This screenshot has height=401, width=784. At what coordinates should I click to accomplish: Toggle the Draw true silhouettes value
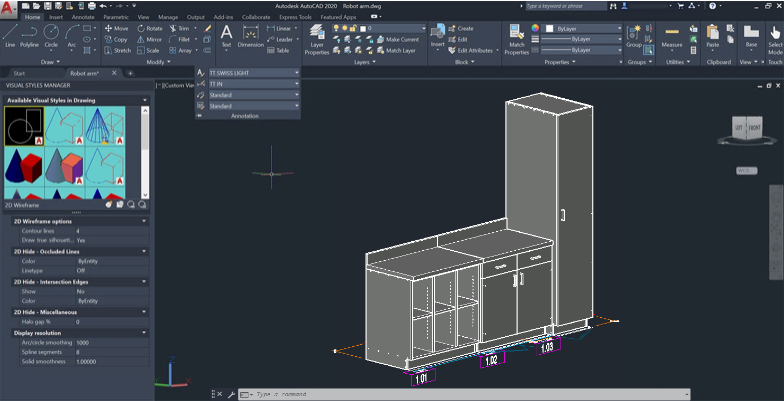[81, 240]
